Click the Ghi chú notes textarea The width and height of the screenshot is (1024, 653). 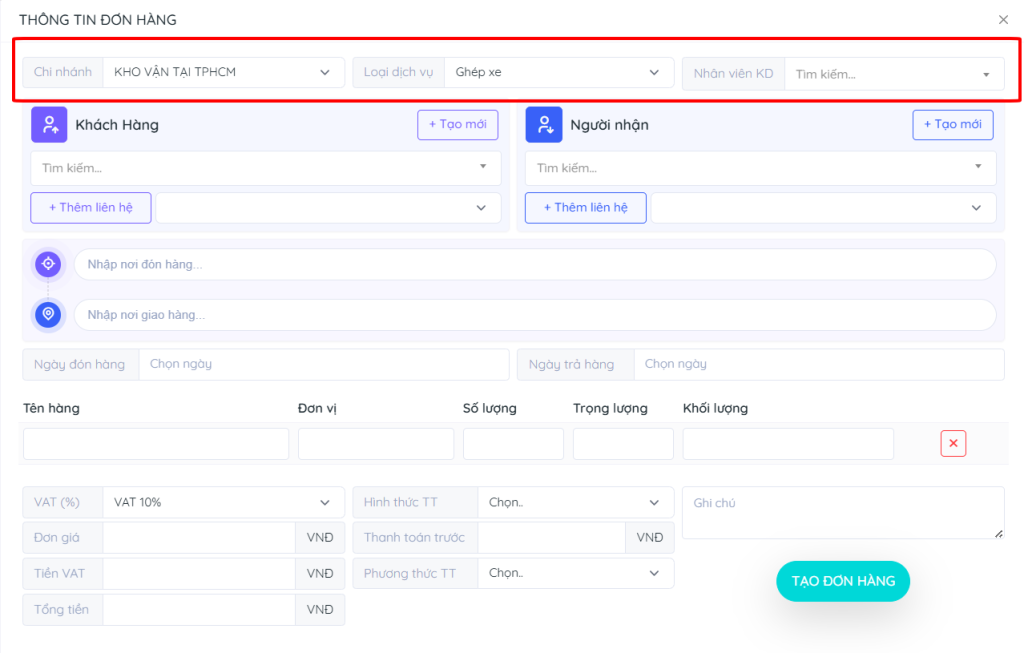point(842,512)
